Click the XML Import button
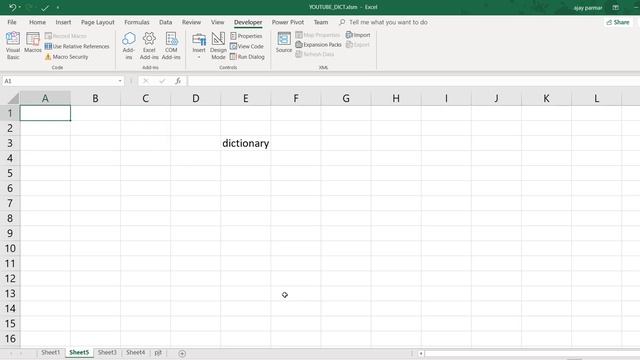The width and height of the screenshot is (640, 360). pyautogui.click(x=358, y=35)
